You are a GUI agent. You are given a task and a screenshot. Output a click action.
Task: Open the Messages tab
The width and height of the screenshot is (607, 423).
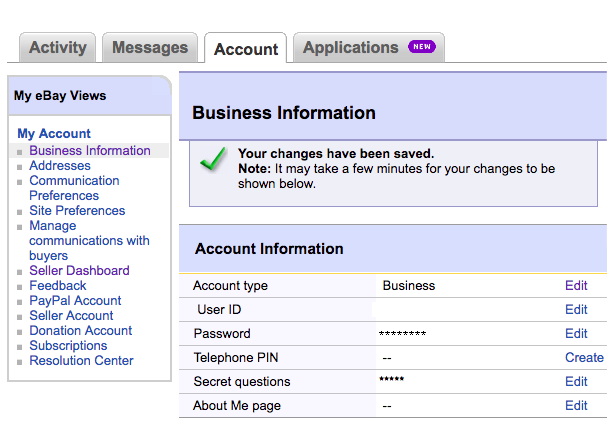149,48
